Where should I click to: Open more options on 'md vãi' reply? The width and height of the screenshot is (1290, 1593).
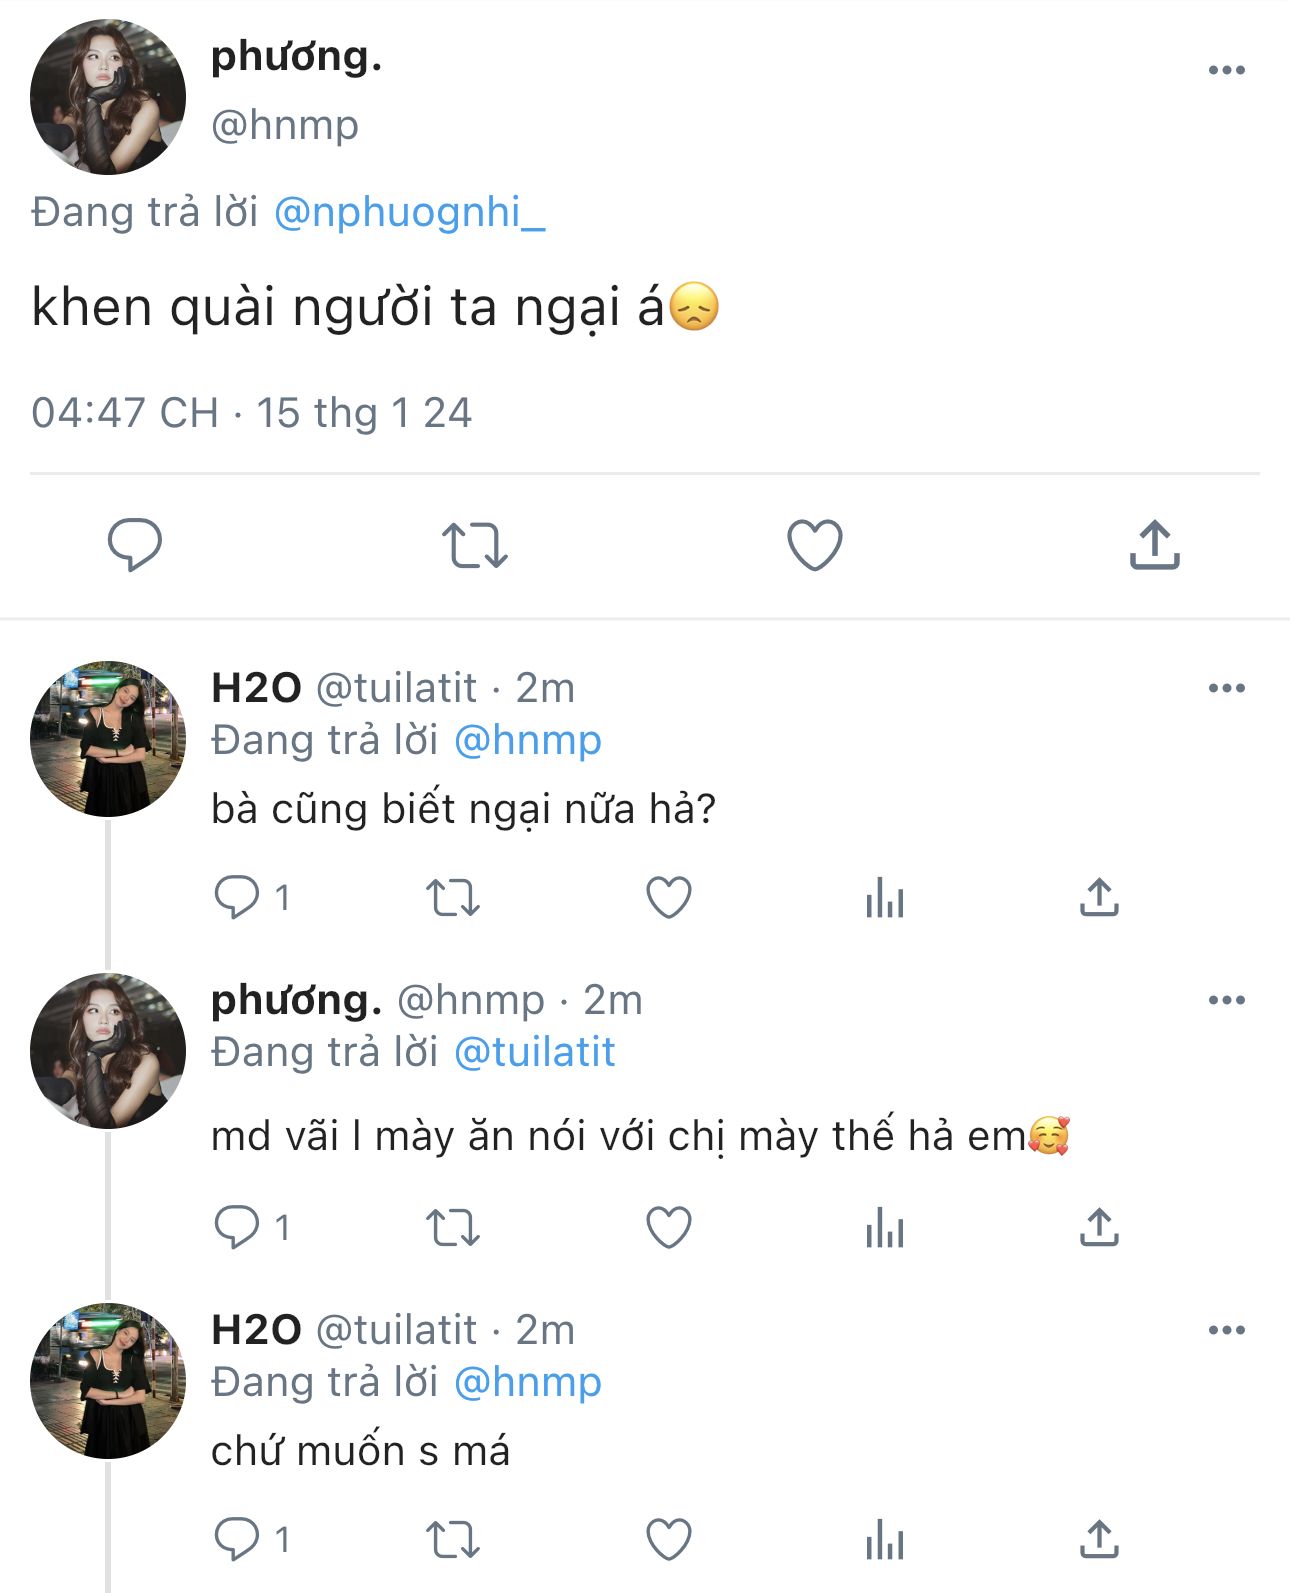coord(1227,1000)
